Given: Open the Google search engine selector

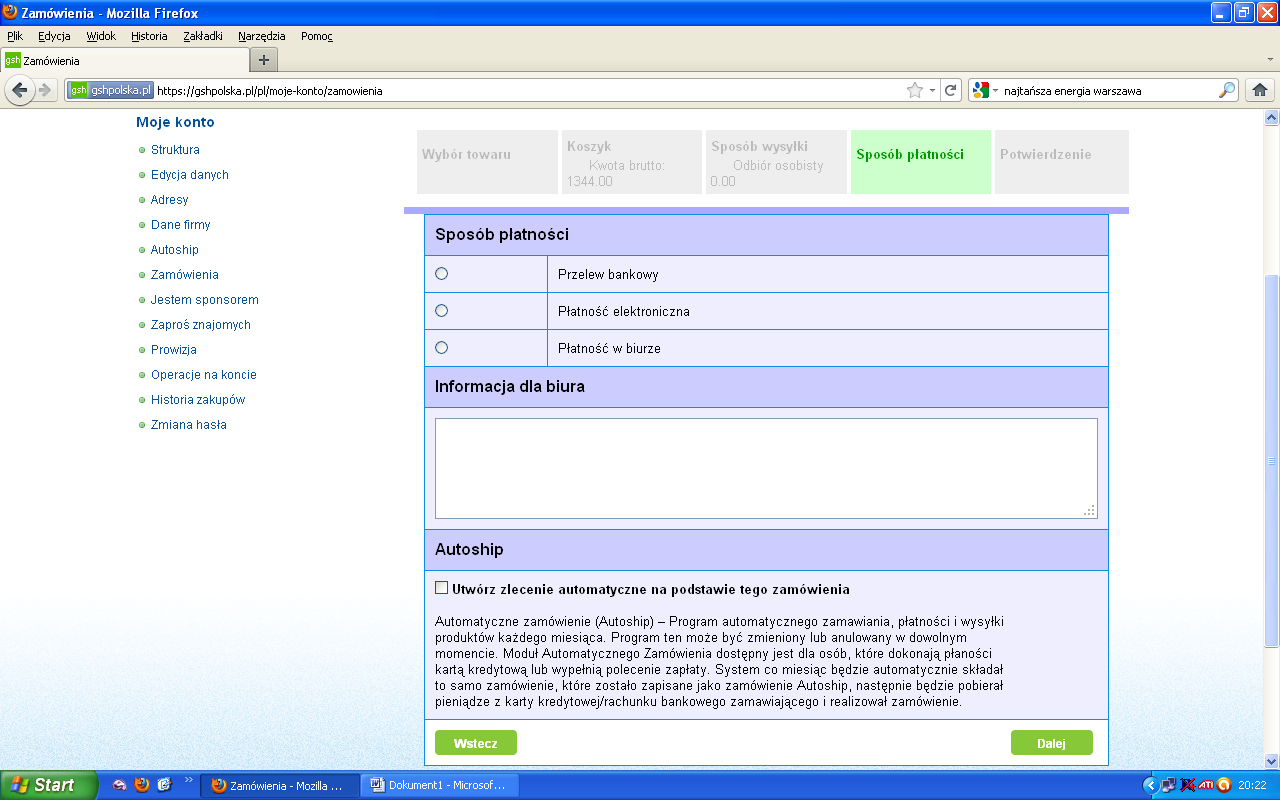Looking at the screenshot, I should [x=986, y=90].
